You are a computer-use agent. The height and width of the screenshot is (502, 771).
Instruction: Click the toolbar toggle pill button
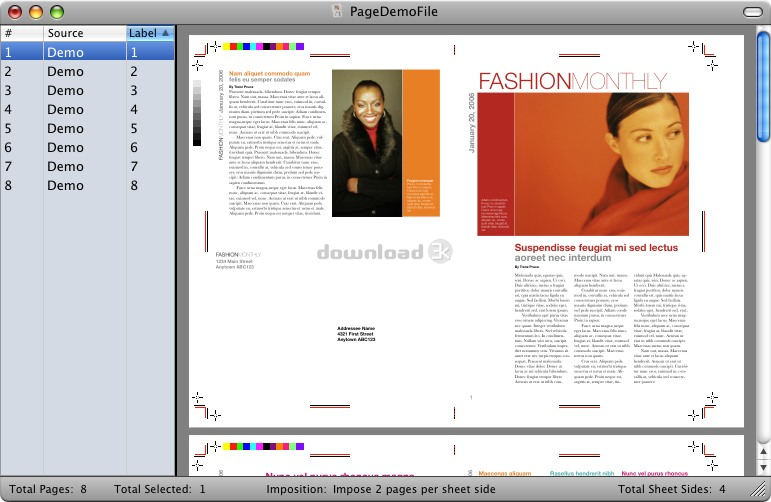tap(752, 12)
